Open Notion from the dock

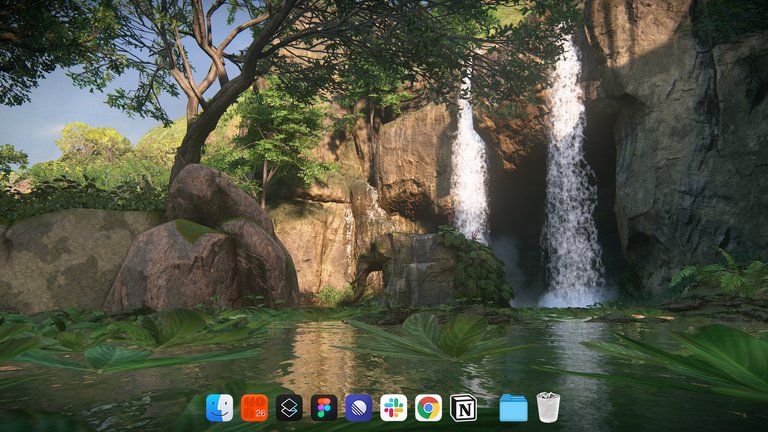pos(463,408)
